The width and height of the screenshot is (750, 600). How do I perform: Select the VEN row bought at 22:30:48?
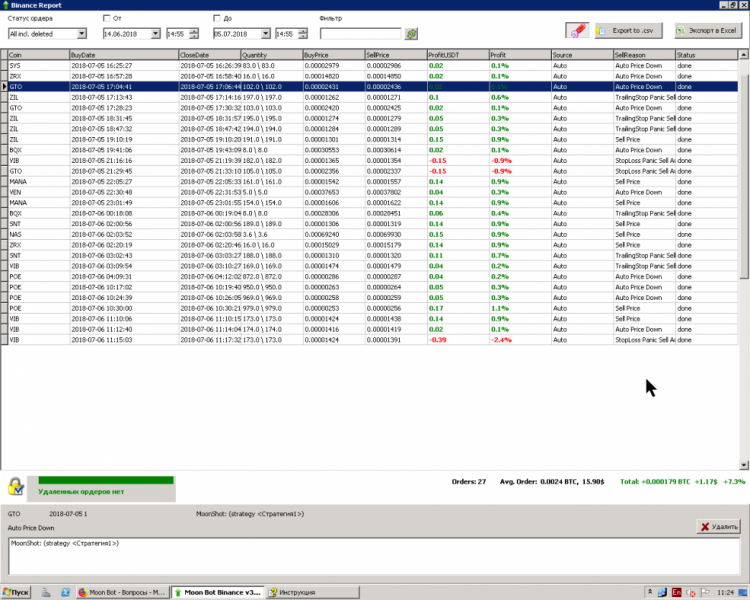pyautogui.click(x=373, y=192)
